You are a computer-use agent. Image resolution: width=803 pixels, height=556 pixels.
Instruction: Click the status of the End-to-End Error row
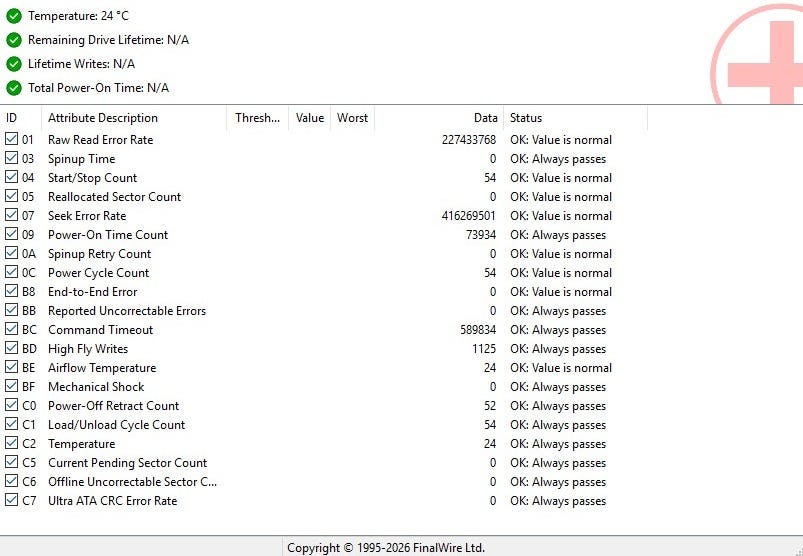(561, 292)
